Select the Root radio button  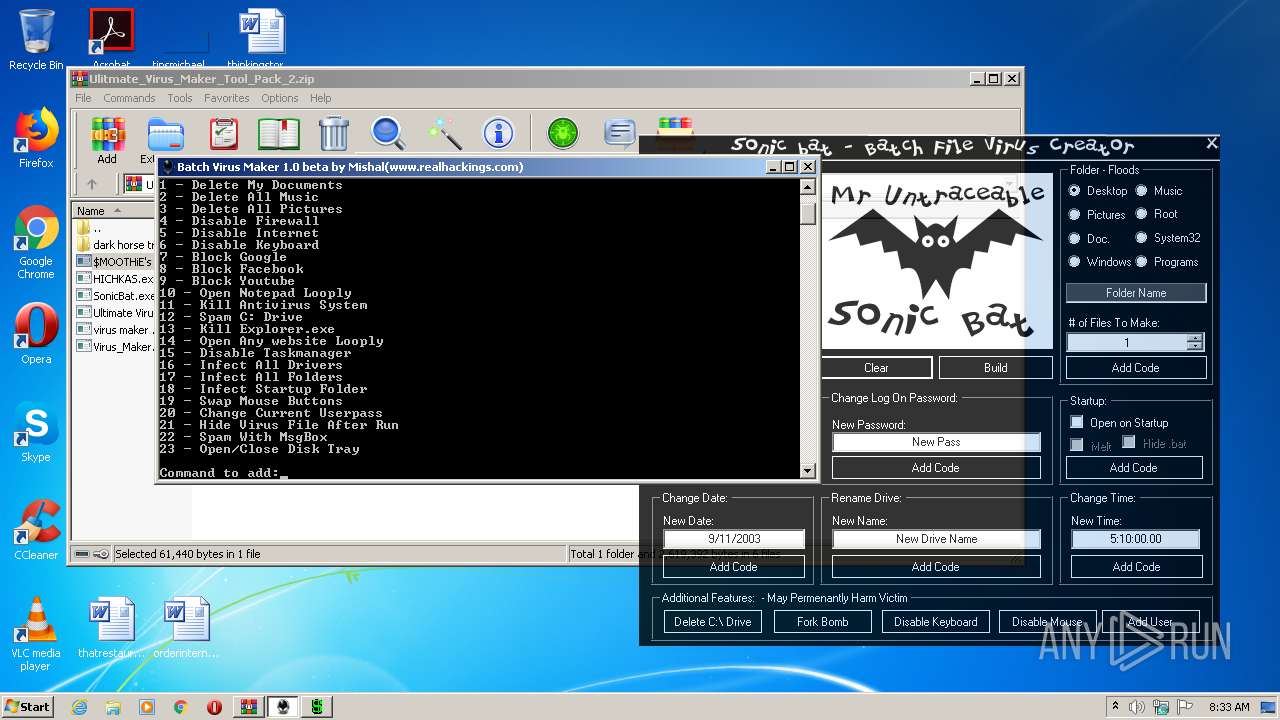[x=1141, y=214]
